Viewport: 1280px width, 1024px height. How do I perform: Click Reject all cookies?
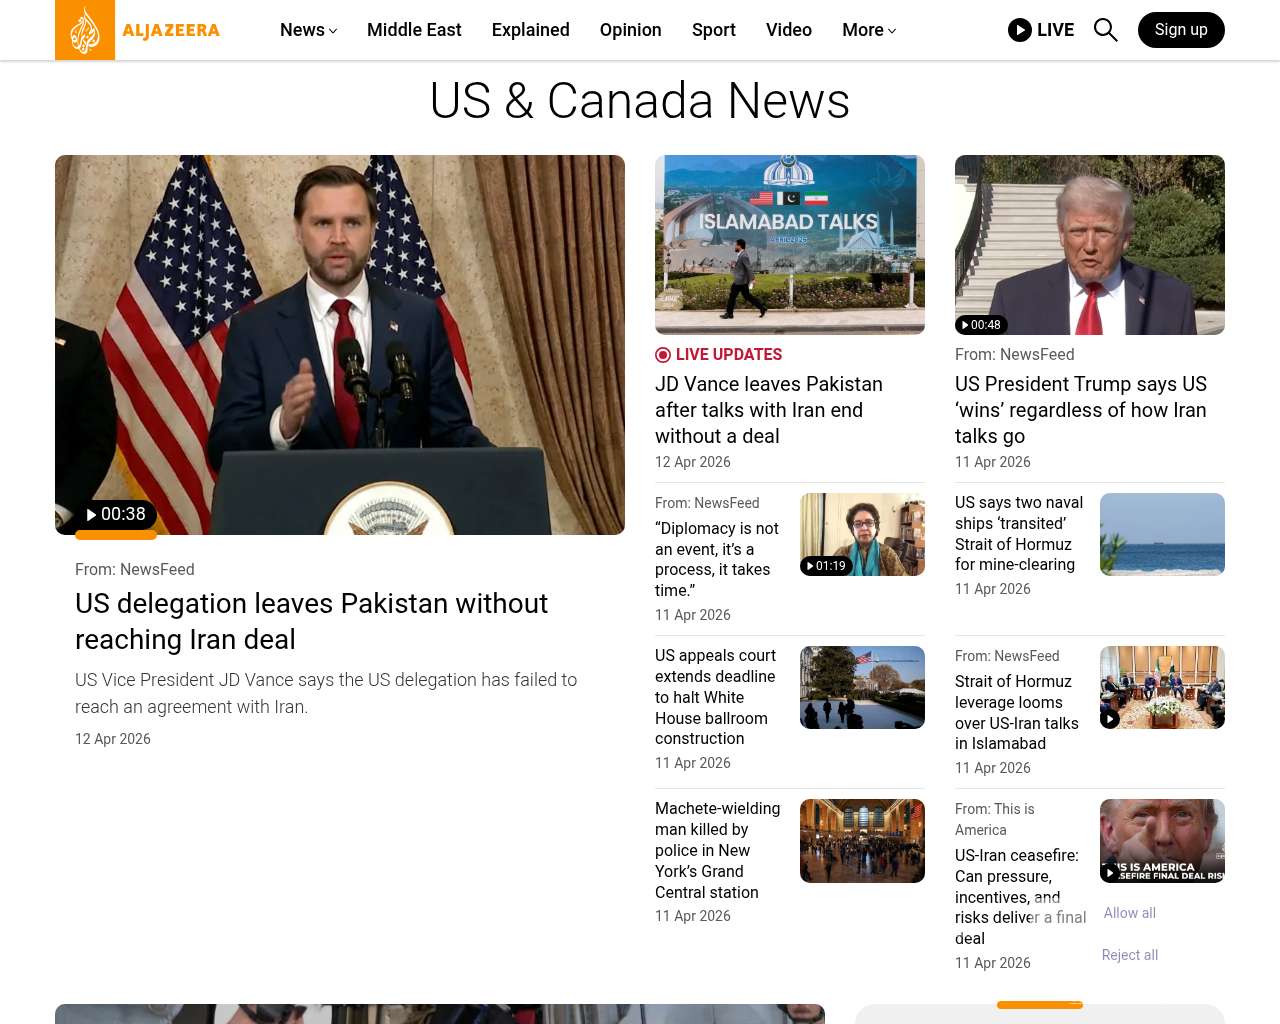coord(1129,955)
